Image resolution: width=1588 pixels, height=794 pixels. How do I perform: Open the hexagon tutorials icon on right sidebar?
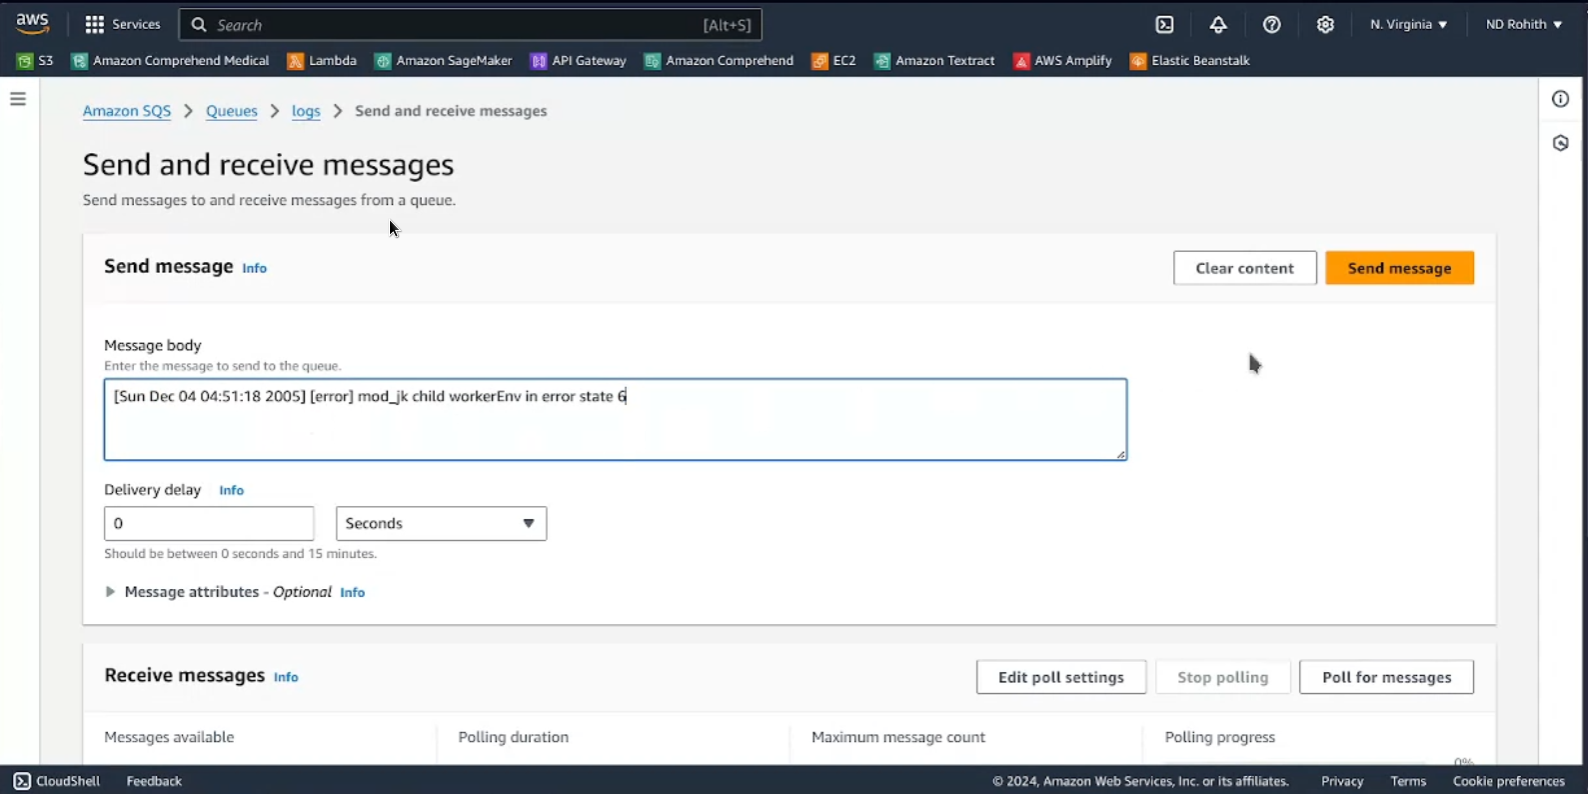[x=1561, y=143]
